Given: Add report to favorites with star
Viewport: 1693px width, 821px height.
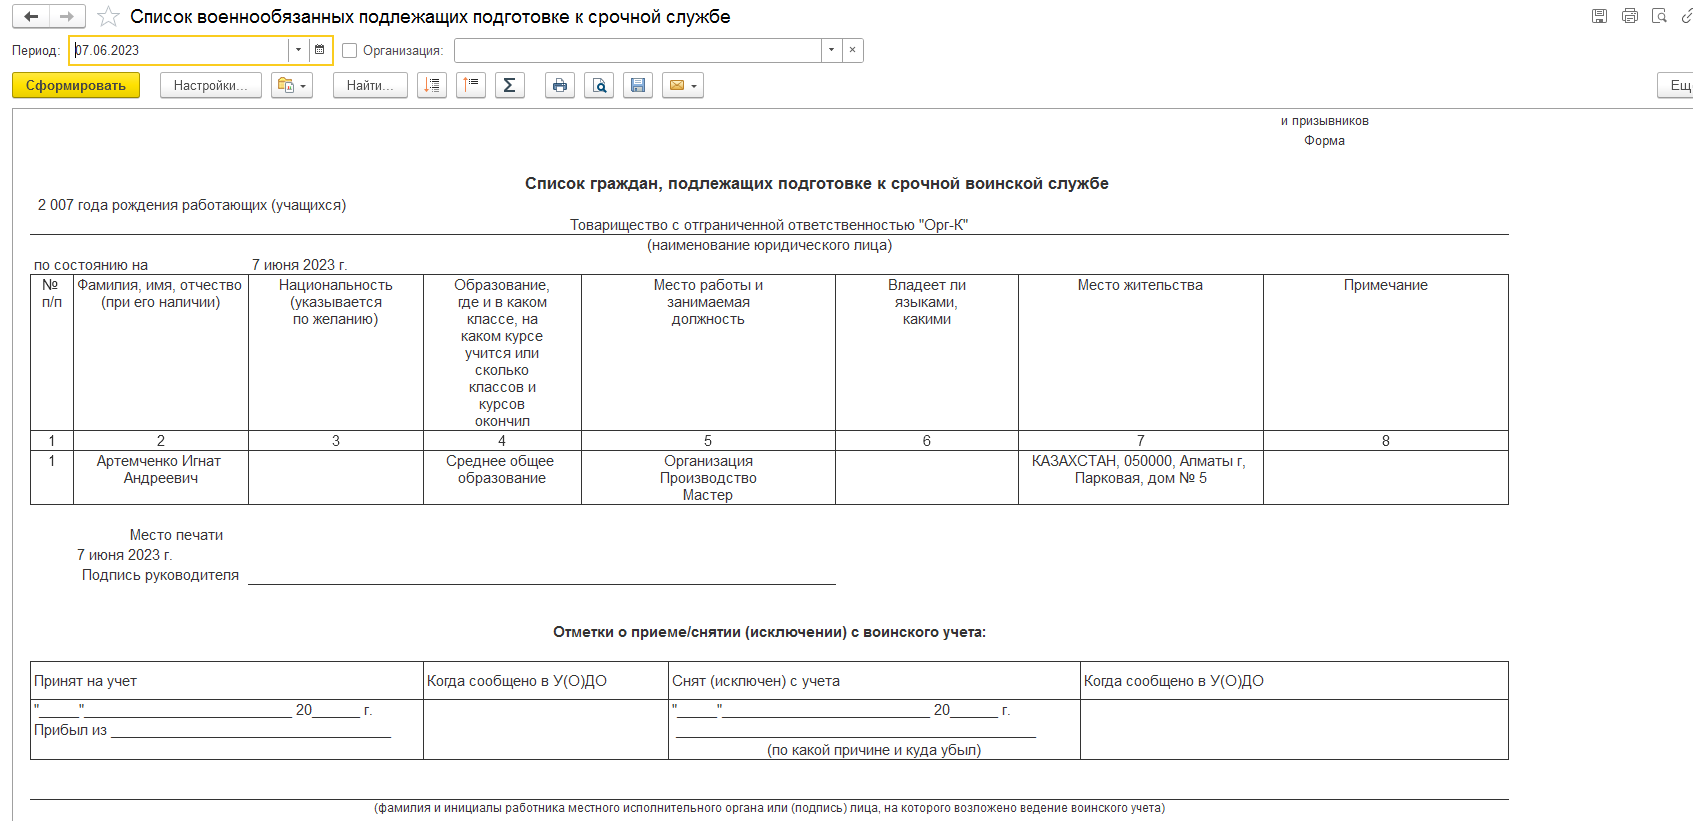Looking at the screenshot, I should pos(108,17).
